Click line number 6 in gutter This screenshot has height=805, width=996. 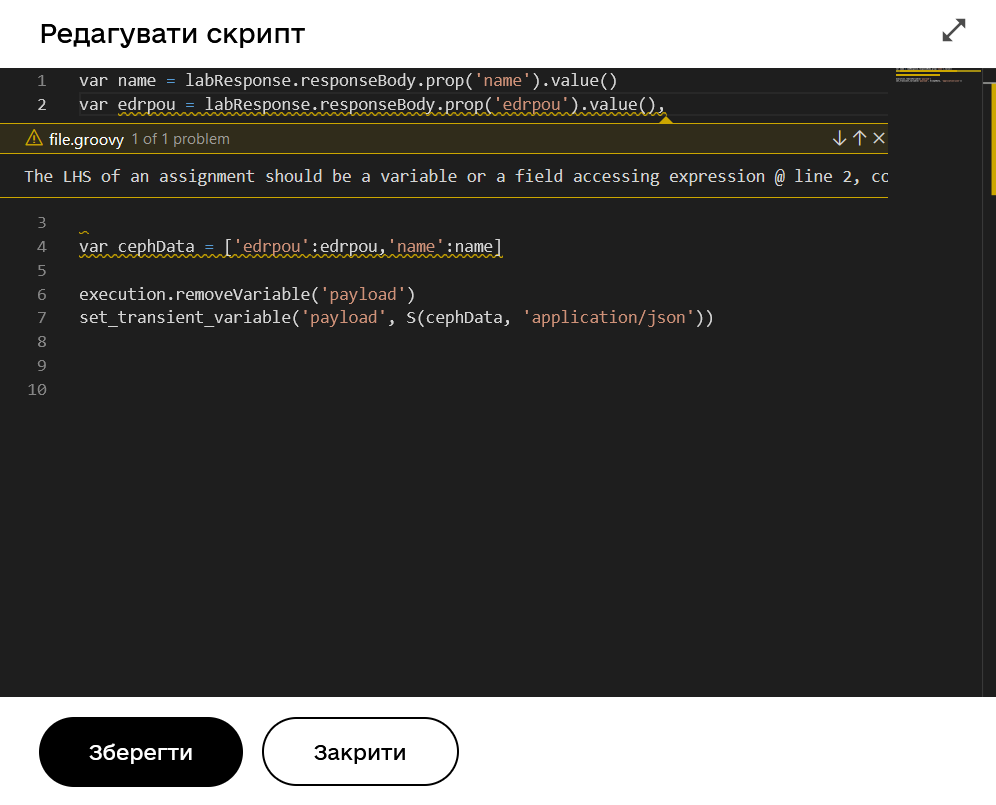(x=41, y=294)
